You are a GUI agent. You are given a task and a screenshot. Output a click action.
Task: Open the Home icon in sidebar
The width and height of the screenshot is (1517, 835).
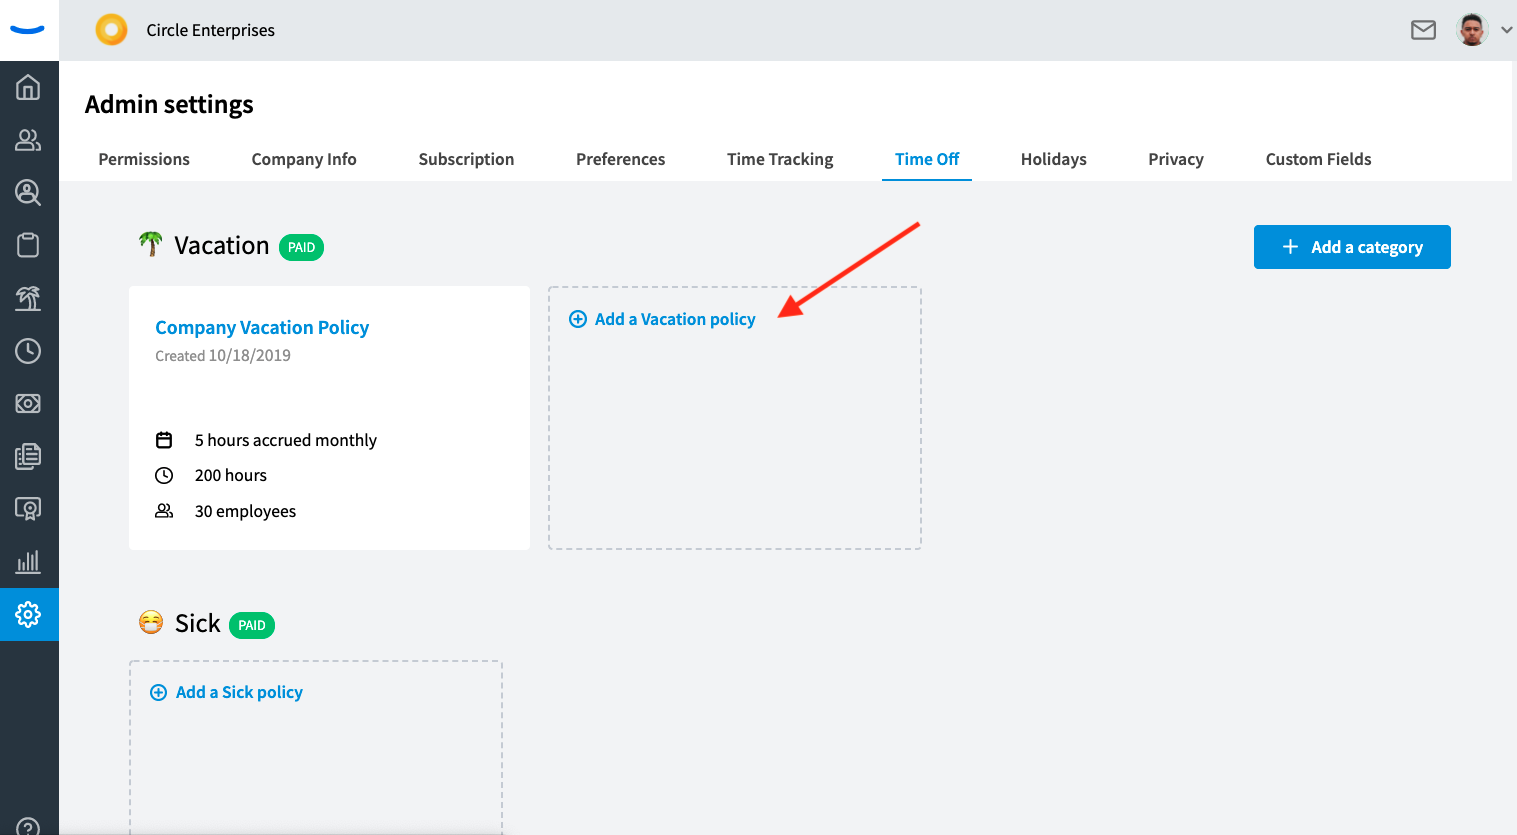(x=28, y=87)
